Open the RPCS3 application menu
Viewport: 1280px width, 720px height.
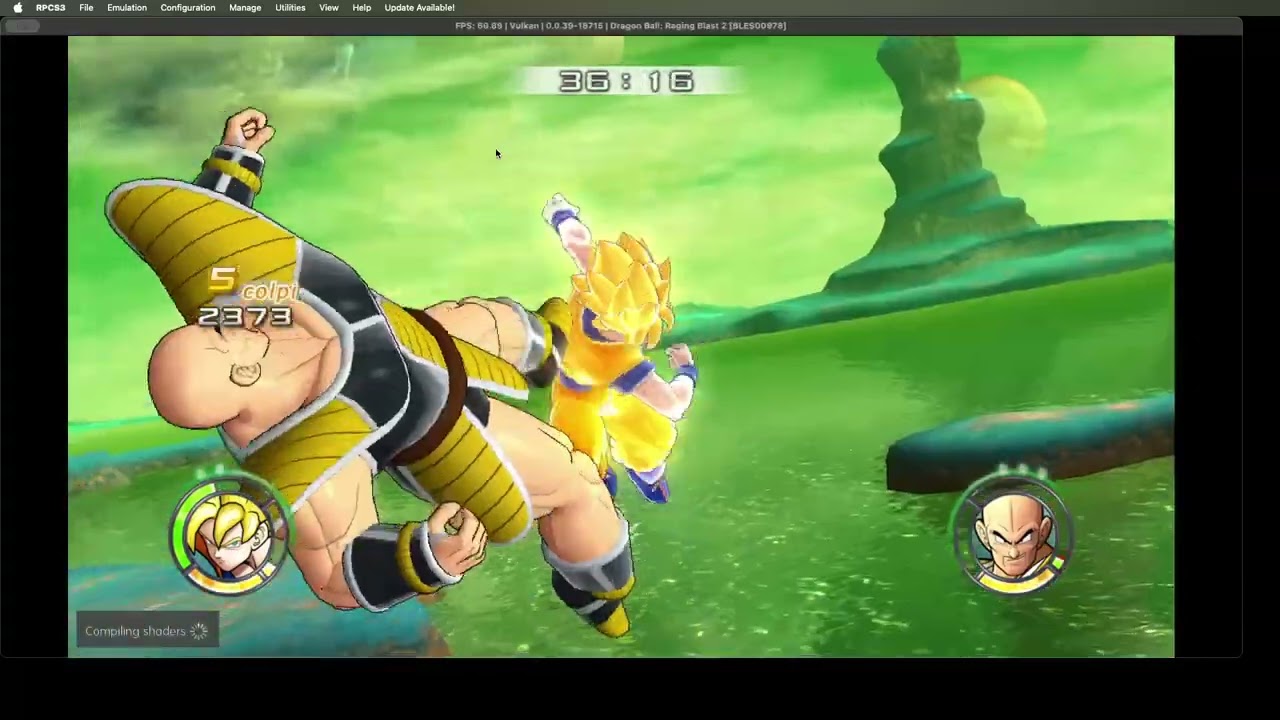point(50,7)
